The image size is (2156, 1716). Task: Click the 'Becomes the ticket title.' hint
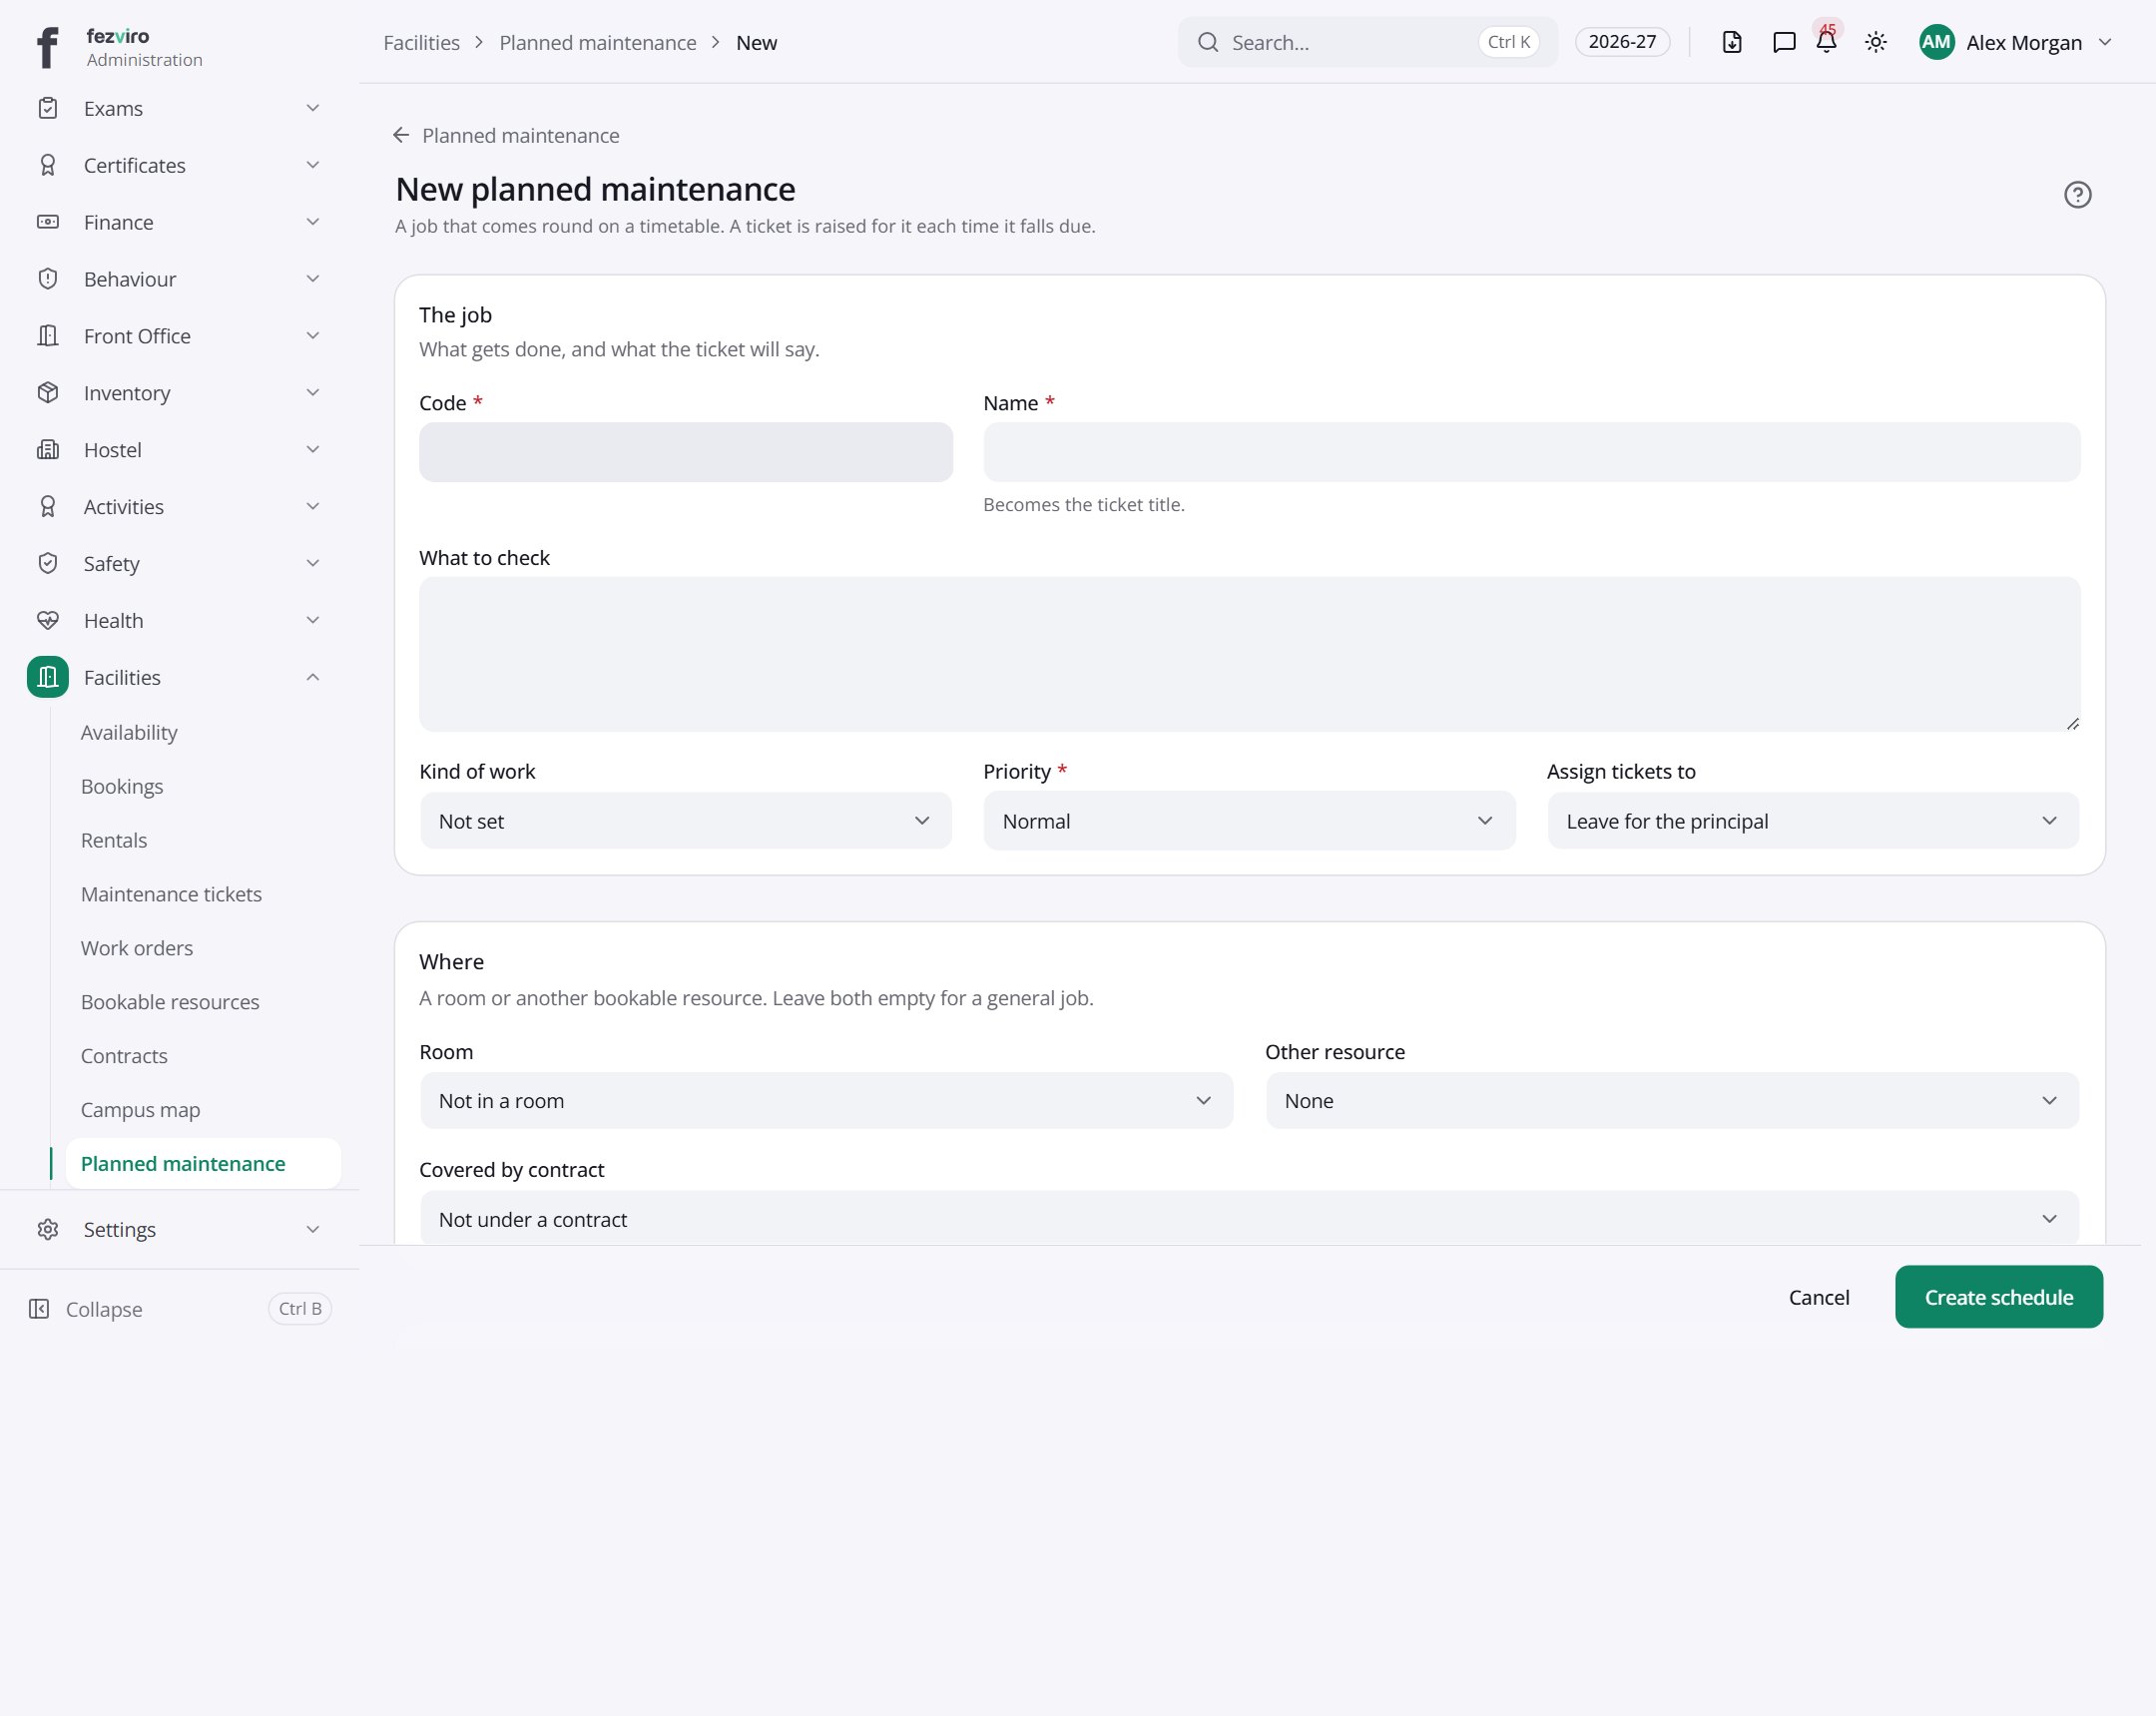point(1083,505)
